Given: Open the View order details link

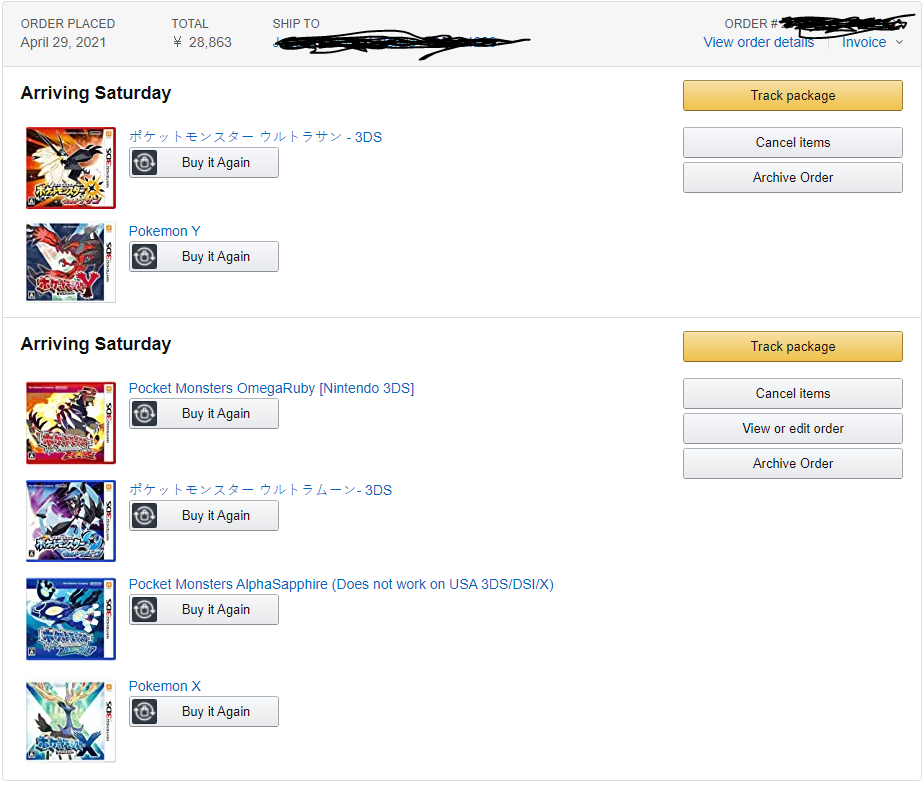Looking at the screenshot, I should (758, 42).
